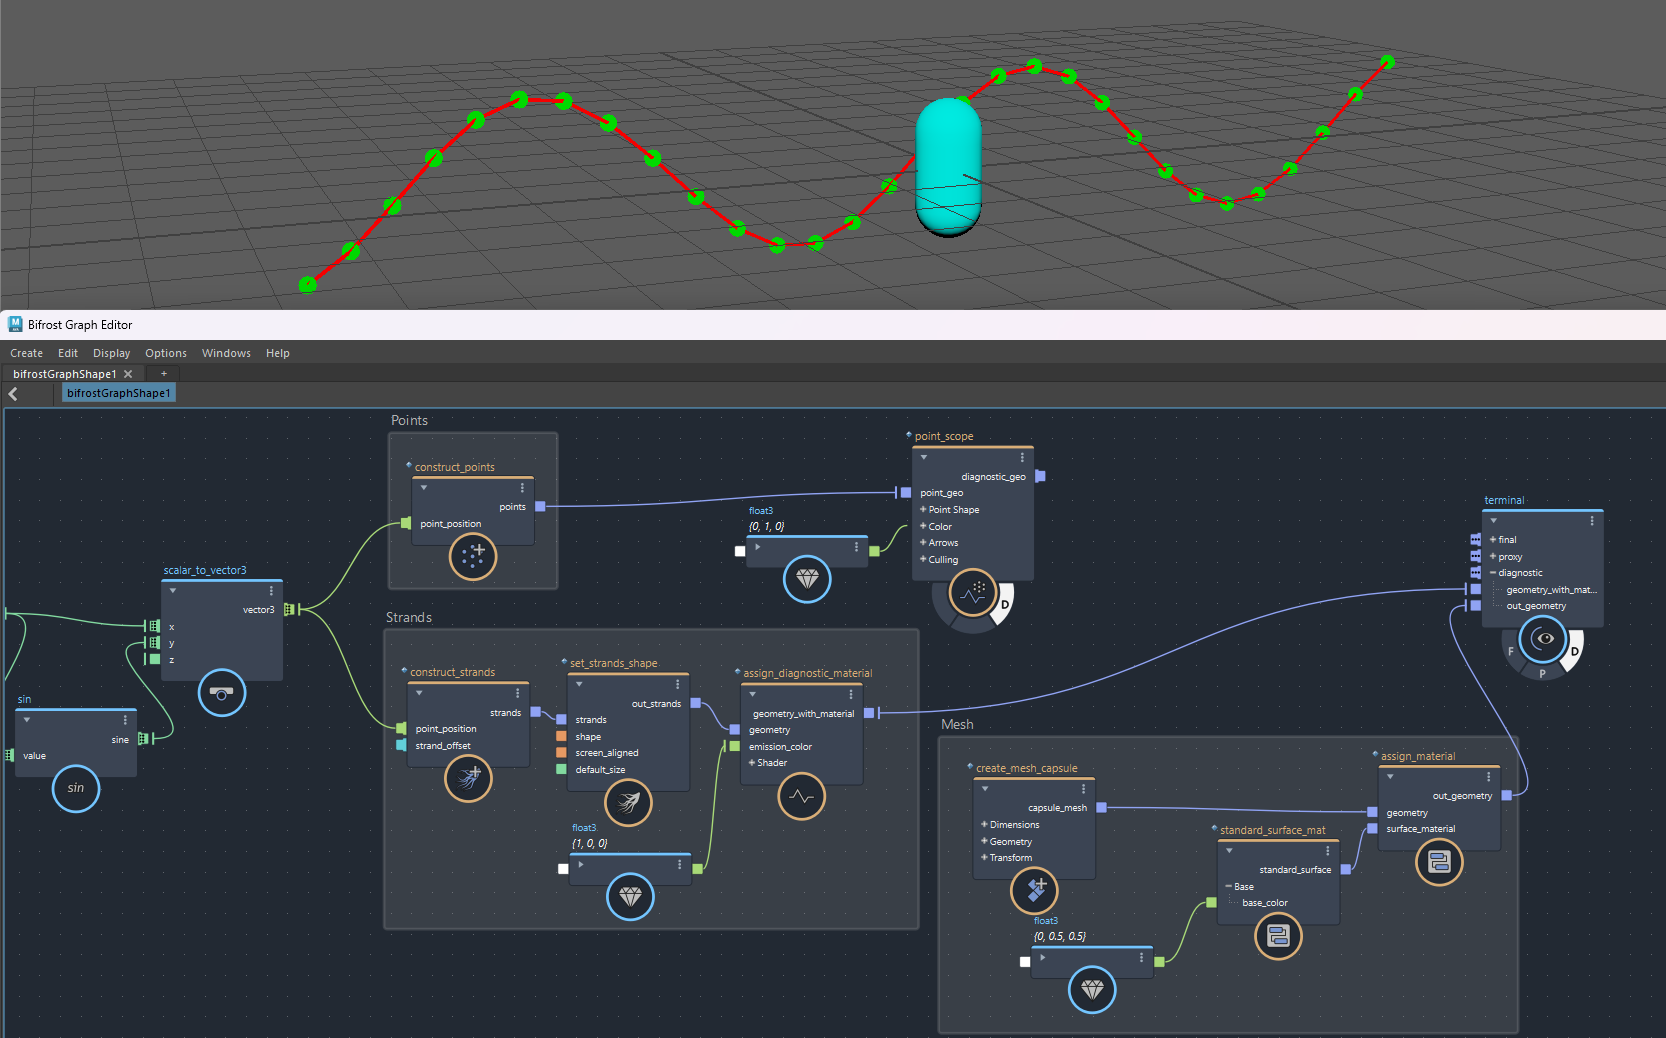1666x1038 pixels.
Task: Click the construct_strands node icon
Action: [468, 778]
